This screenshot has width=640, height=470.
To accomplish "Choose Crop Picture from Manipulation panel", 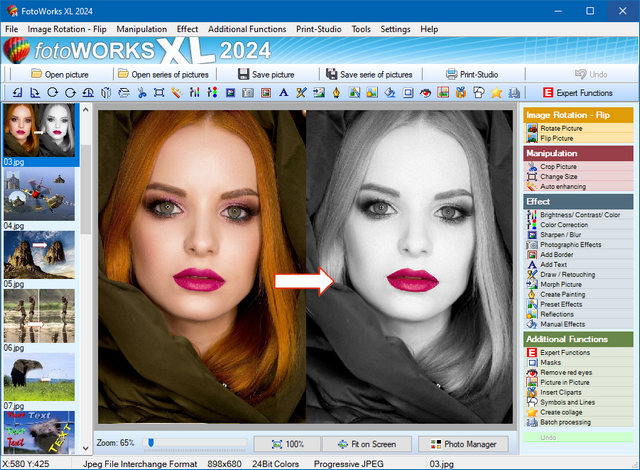I will pos(559,167).
